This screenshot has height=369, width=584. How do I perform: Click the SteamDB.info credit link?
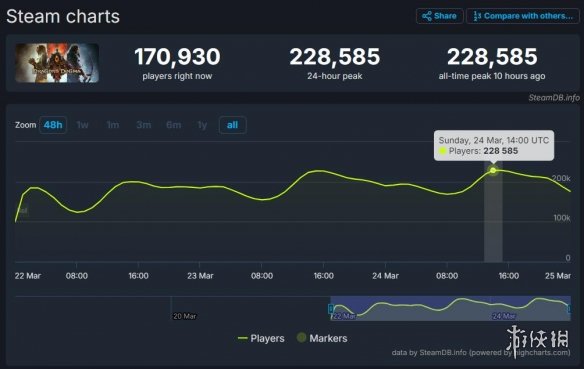[554, 98]
